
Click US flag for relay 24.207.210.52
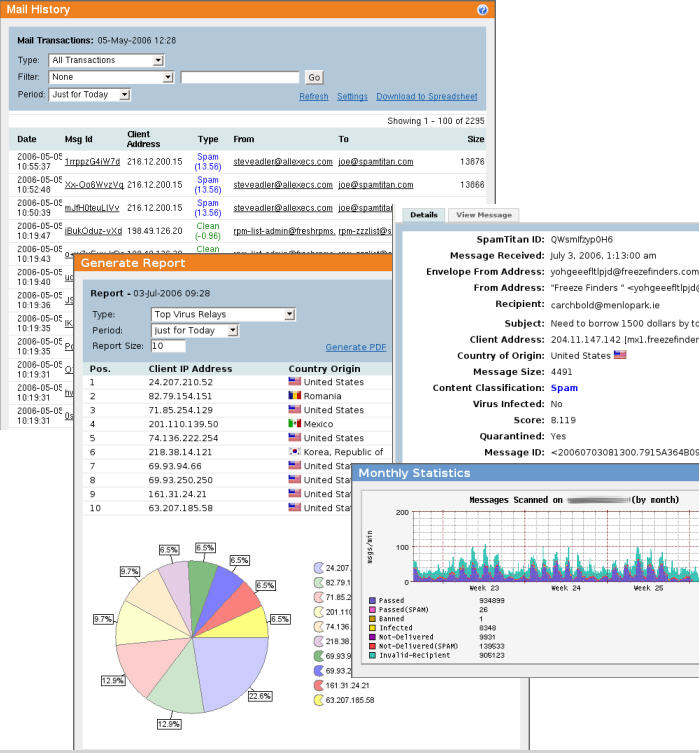click(295, 382)
